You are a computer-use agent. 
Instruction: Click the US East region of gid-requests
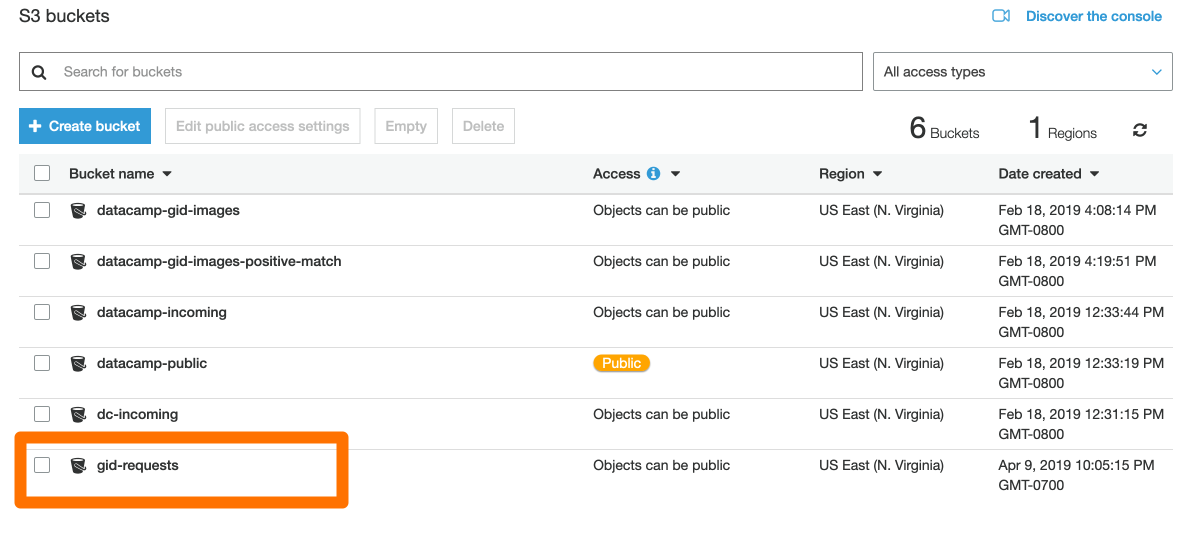882,465
